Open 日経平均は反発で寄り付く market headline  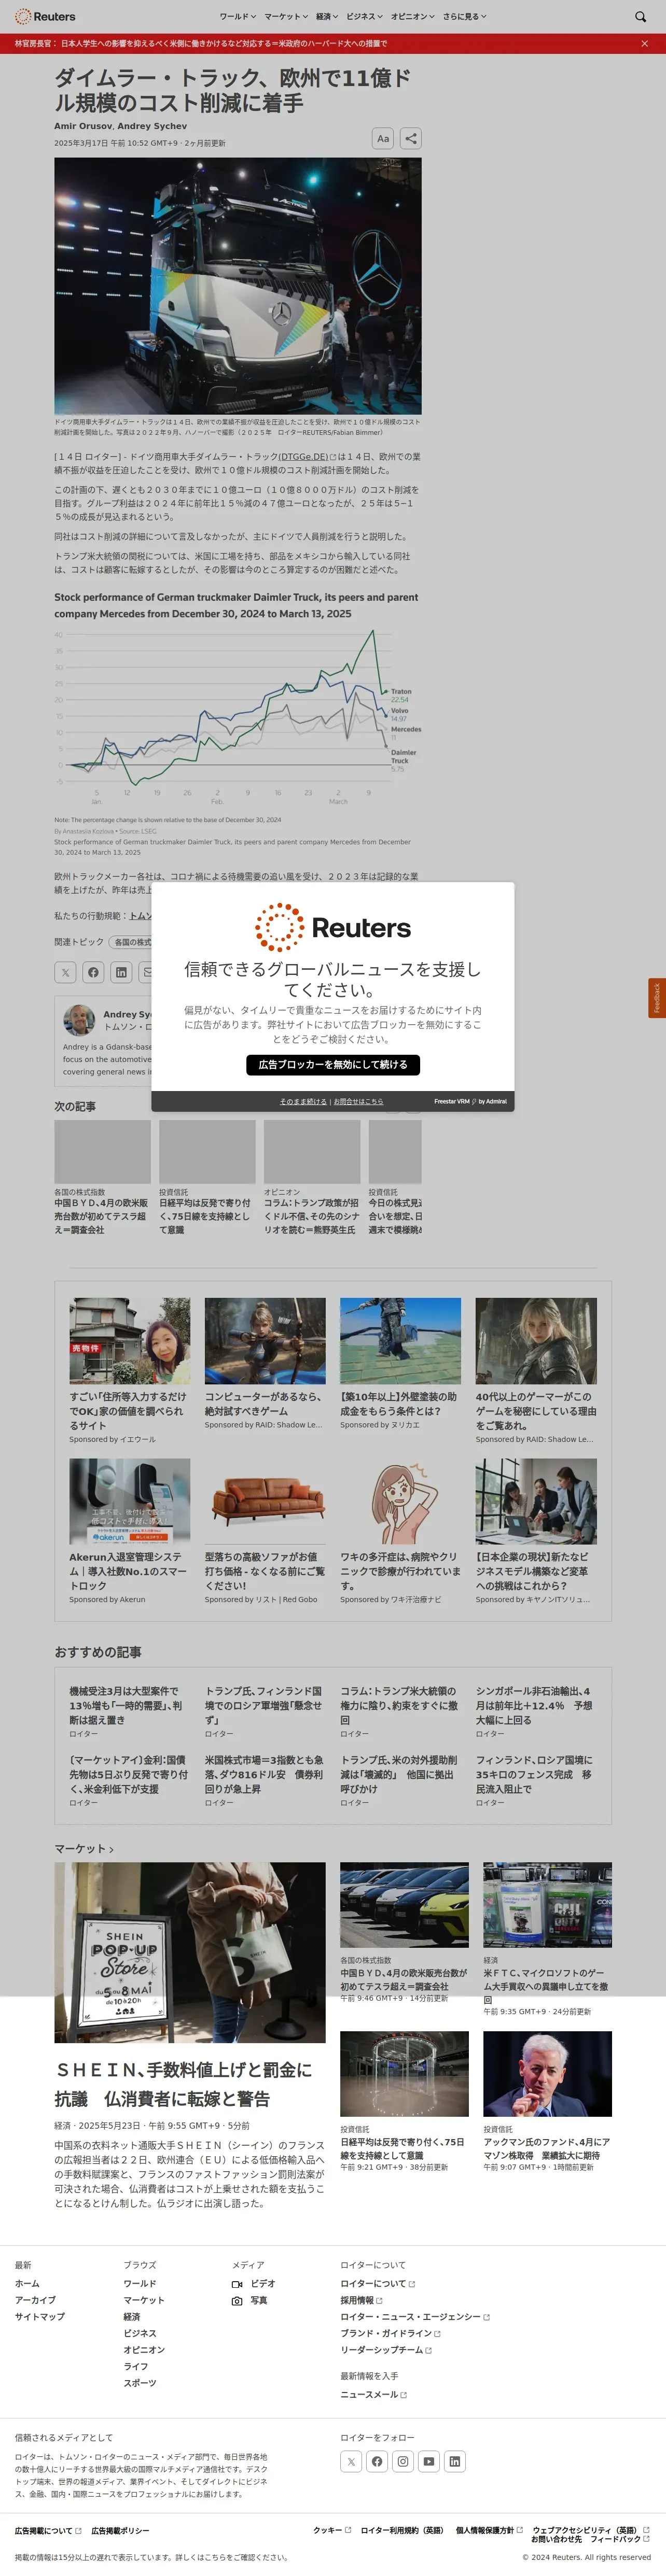pyautogui.click(x=404, y=2148)
